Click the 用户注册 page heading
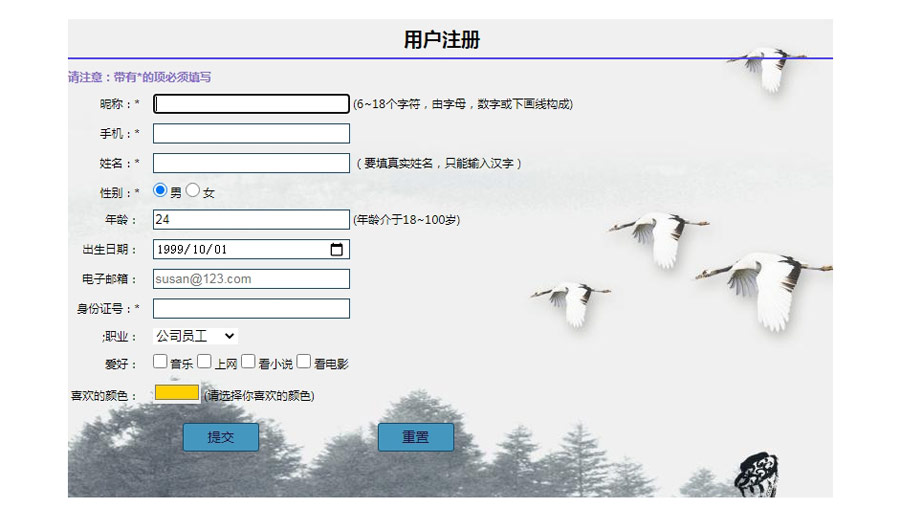The image size is (900, 508). pyautogui.click(x=442, y=40)
